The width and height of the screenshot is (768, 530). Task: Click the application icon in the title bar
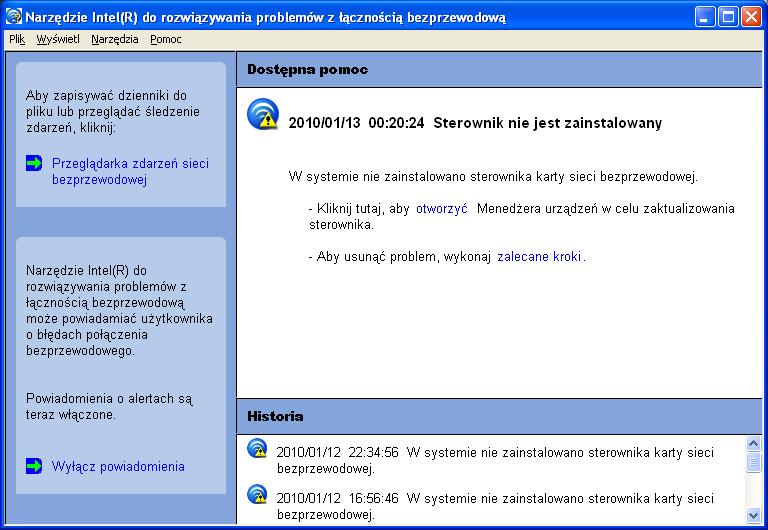(13, 17)
